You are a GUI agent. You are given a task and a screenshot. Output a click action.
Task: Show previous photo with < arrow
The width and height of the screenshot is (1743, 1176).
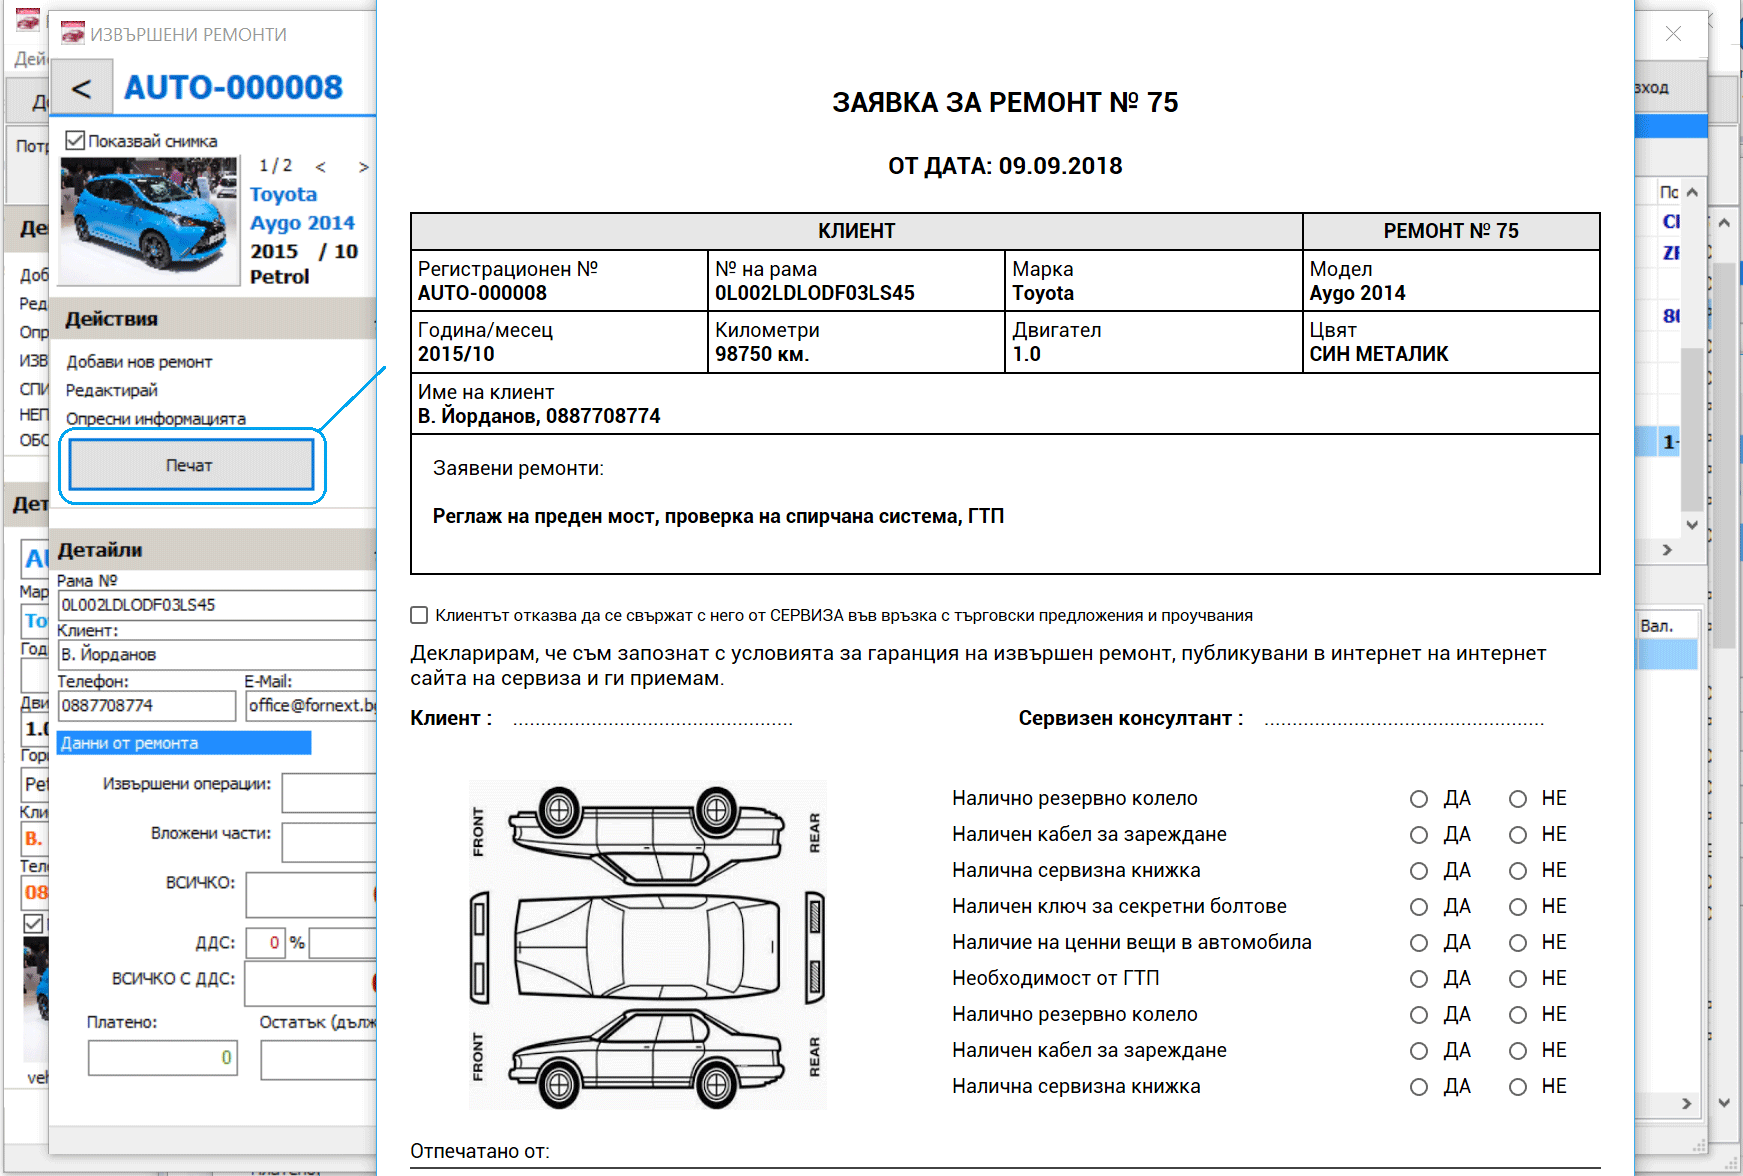[x=321, y=167]
